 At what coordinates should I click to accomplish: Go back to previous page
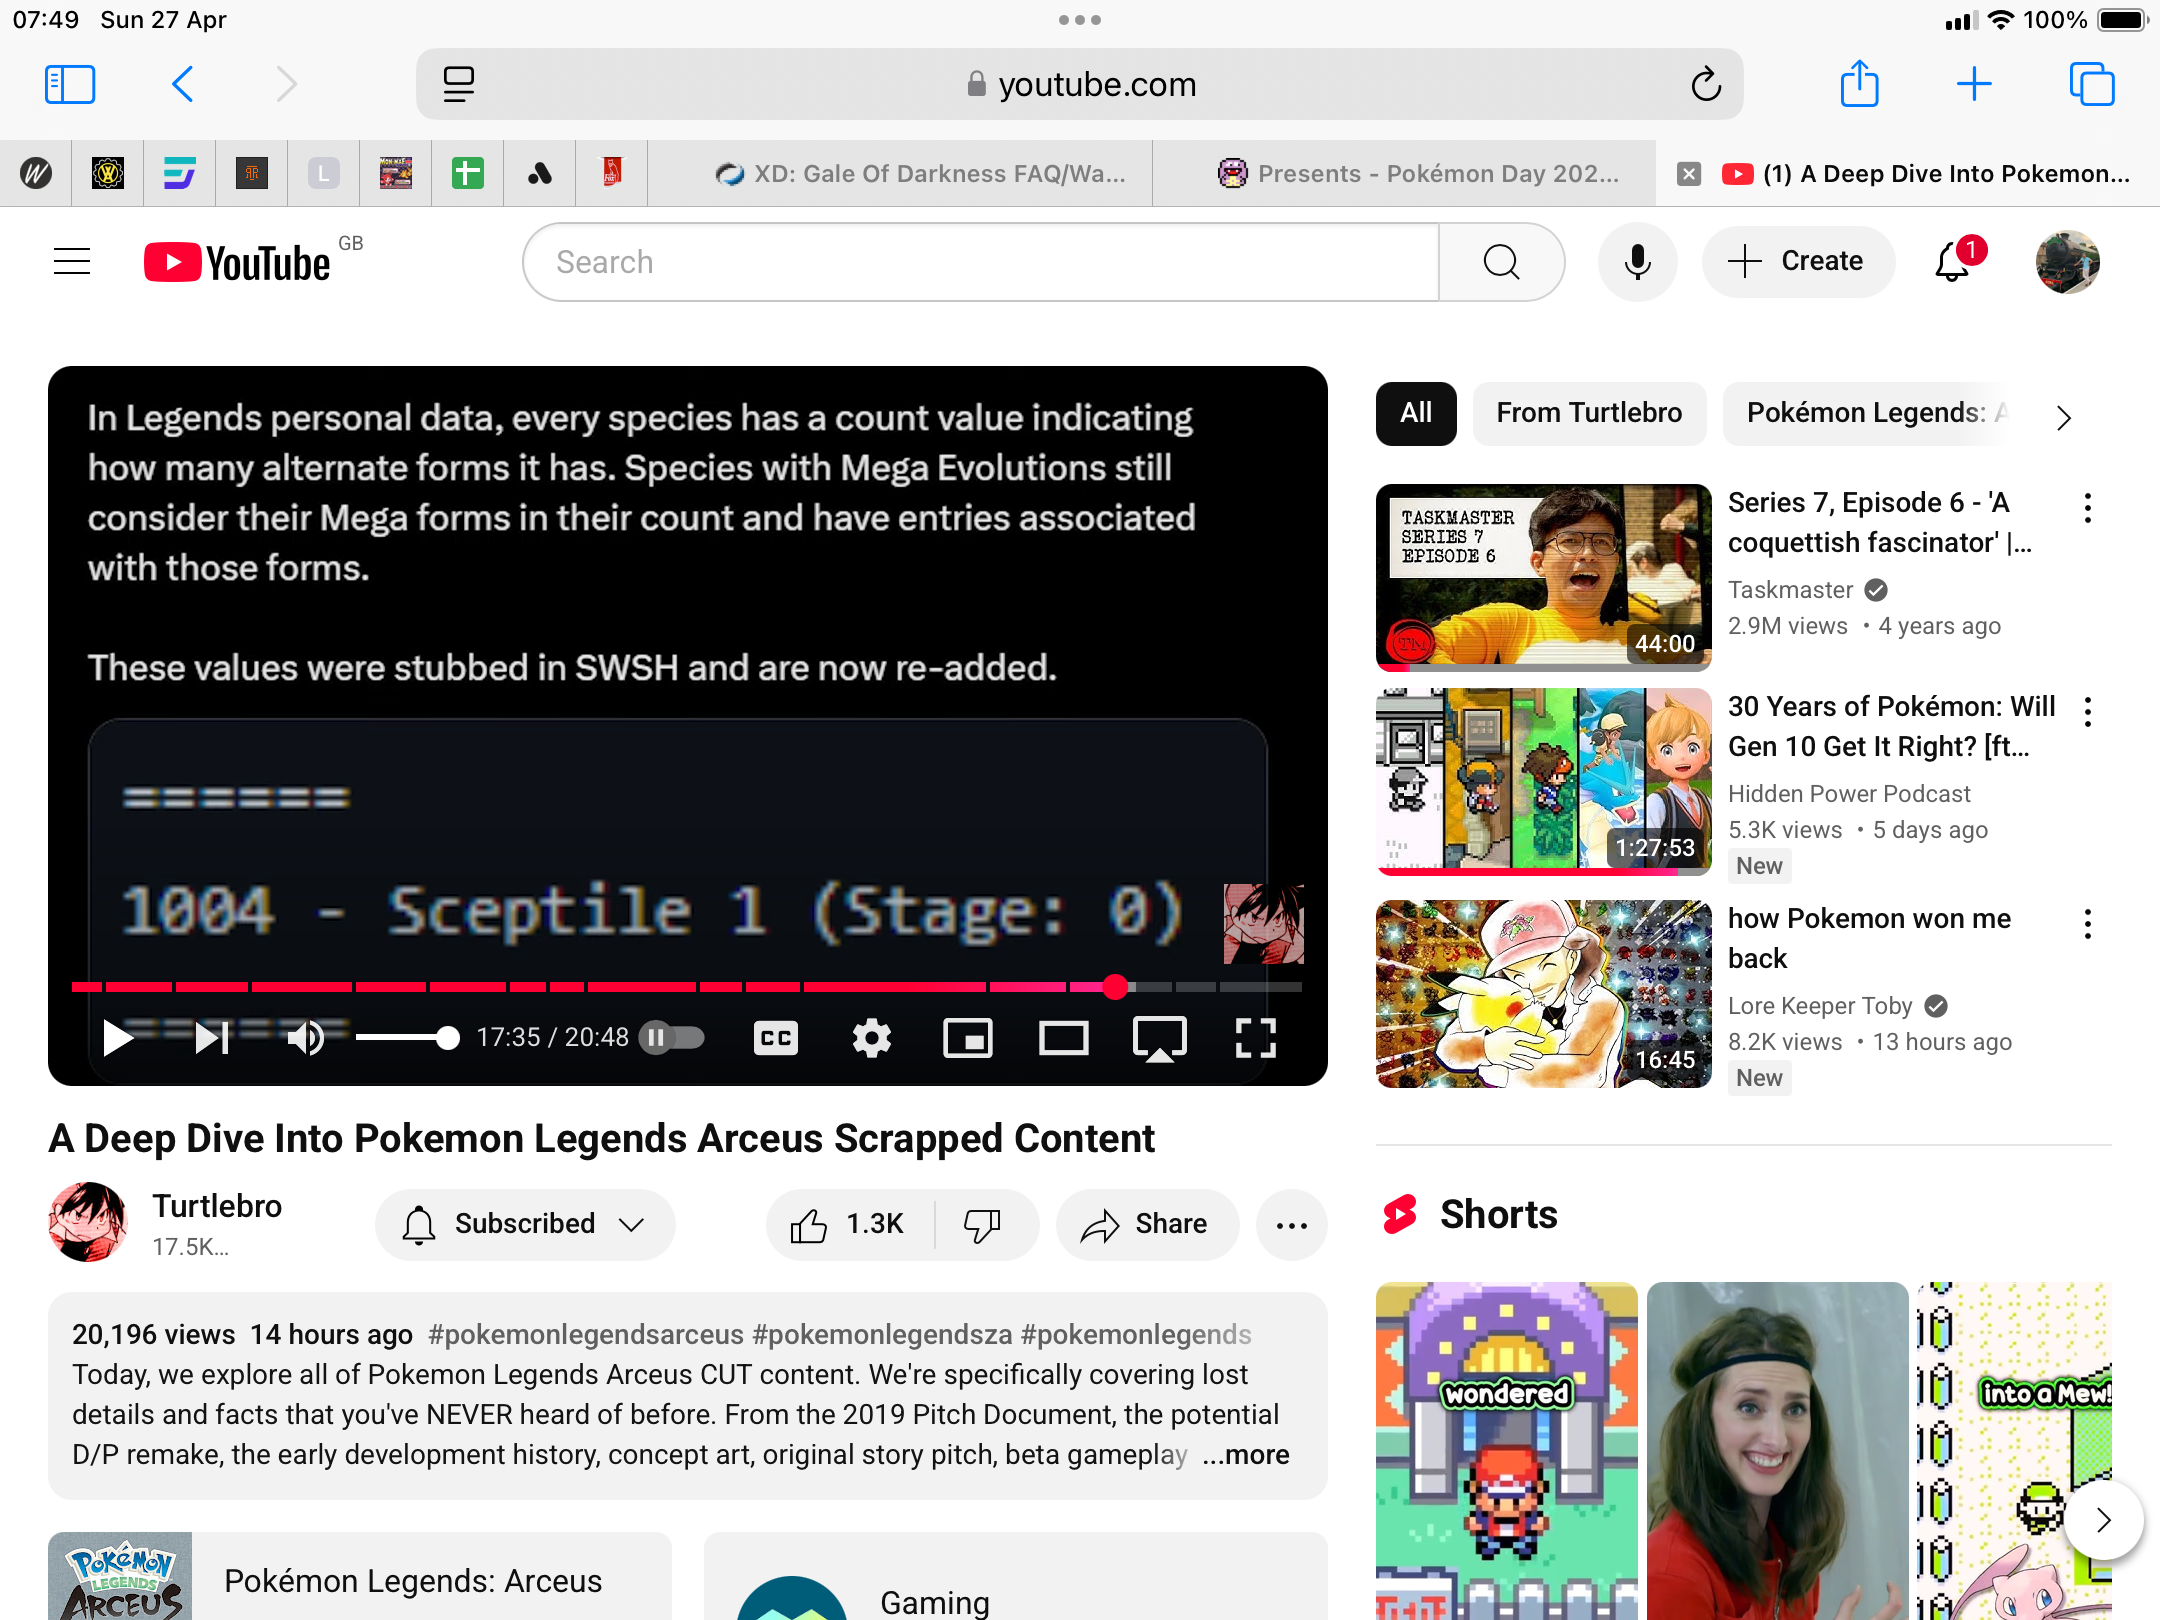click(x=182, y=85)
